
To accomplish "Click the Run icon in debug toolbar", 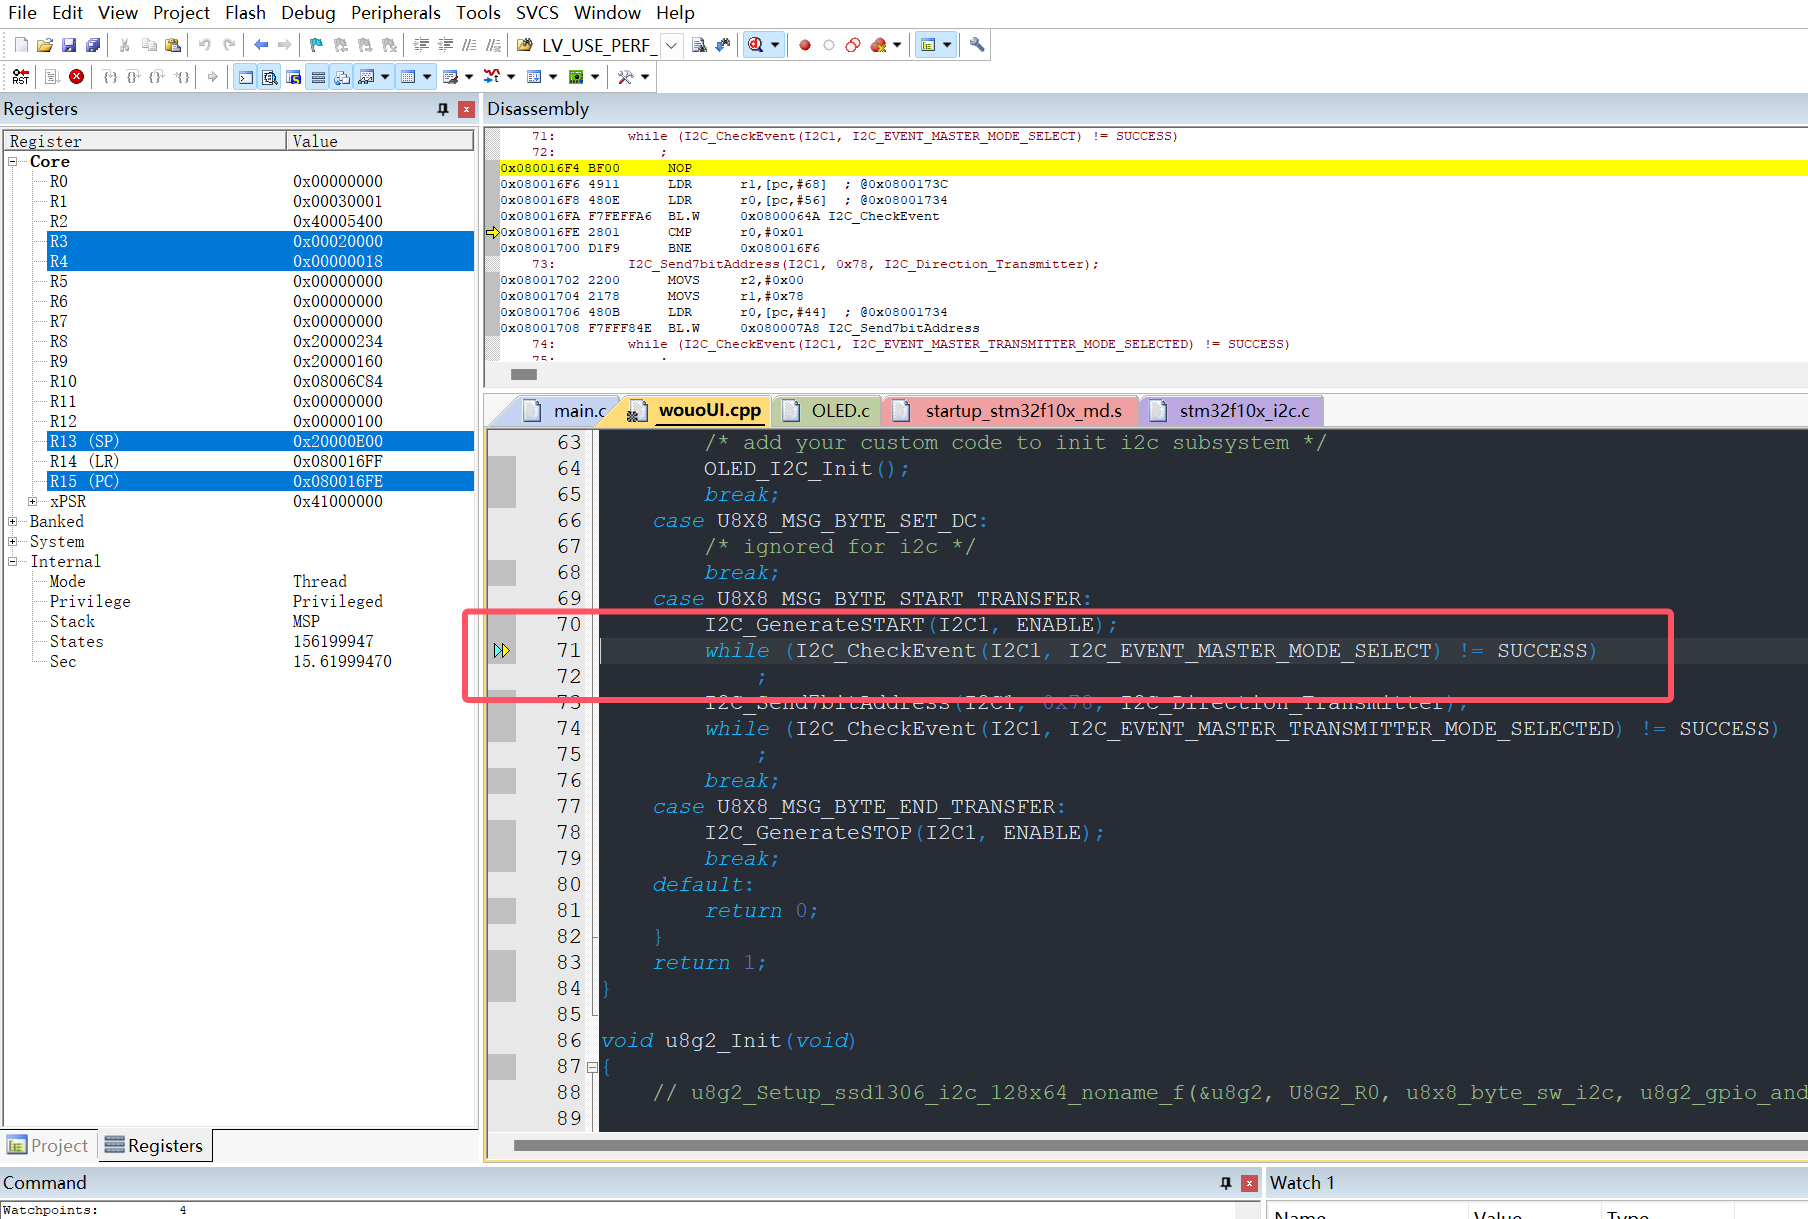I will (52, 77).
